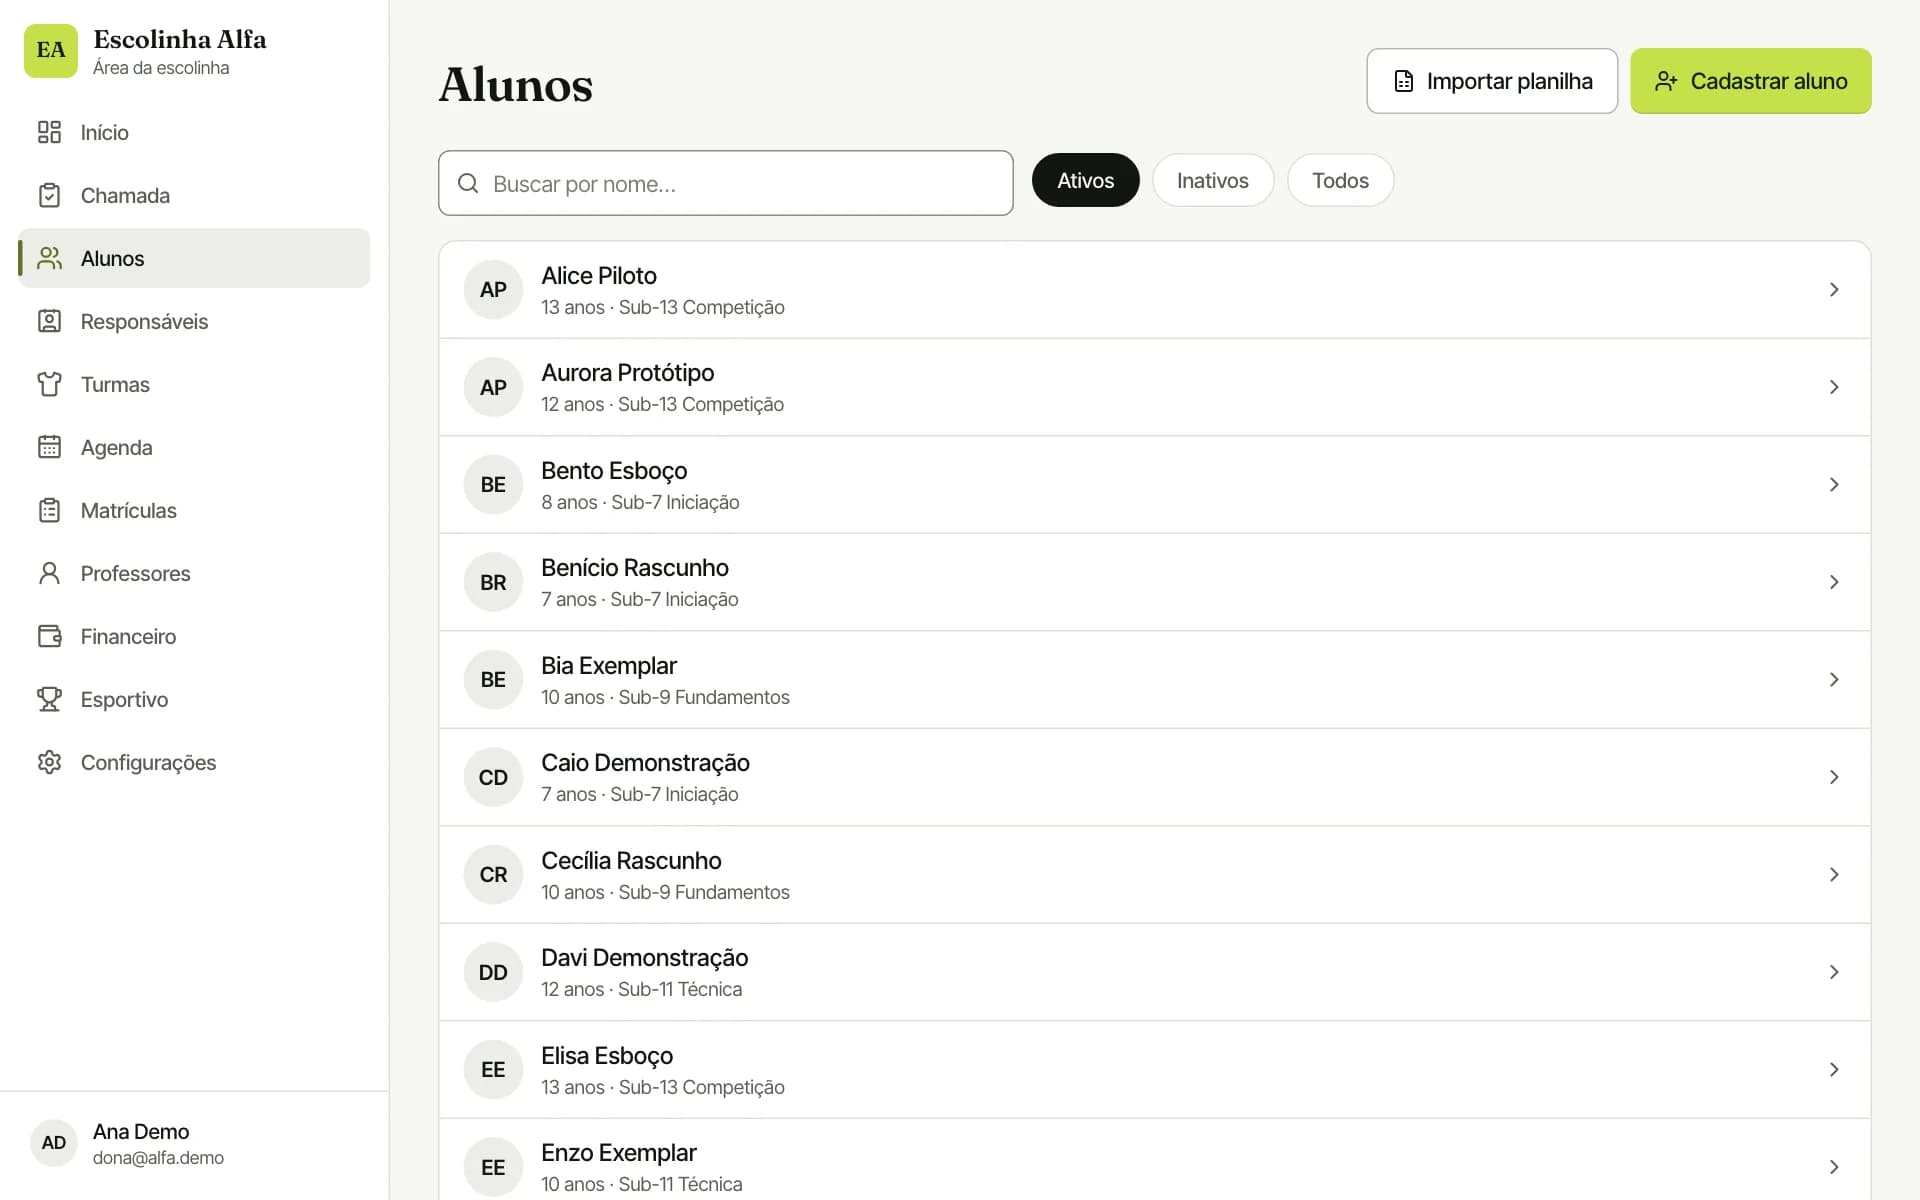Viewport: 1920px width, 1200px height.
Task: Click the magnifier icon in search box
Action: [467, 183]
